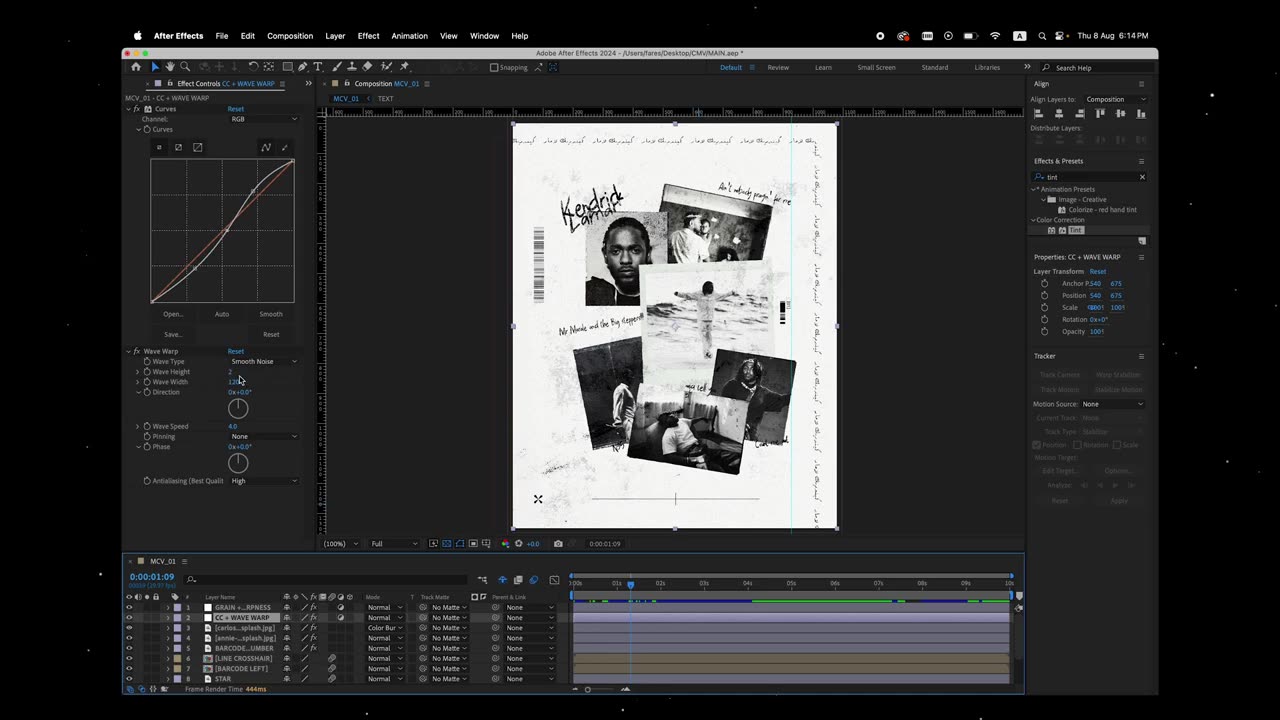Select the Type text tool
Screen dimensions: 1280x720
pyautogui.click(x=318, y=67)
